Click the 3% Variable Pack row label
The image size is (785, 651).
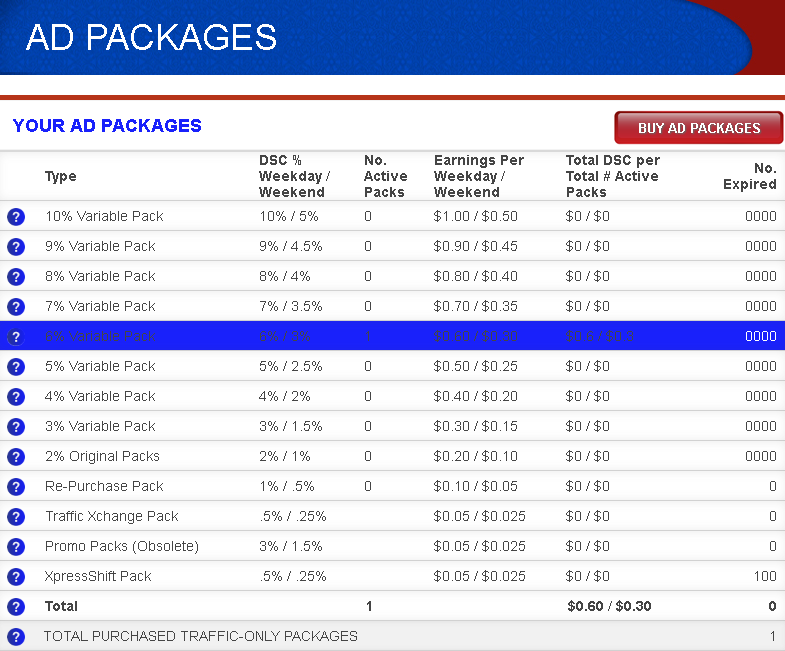pos(100,426)
